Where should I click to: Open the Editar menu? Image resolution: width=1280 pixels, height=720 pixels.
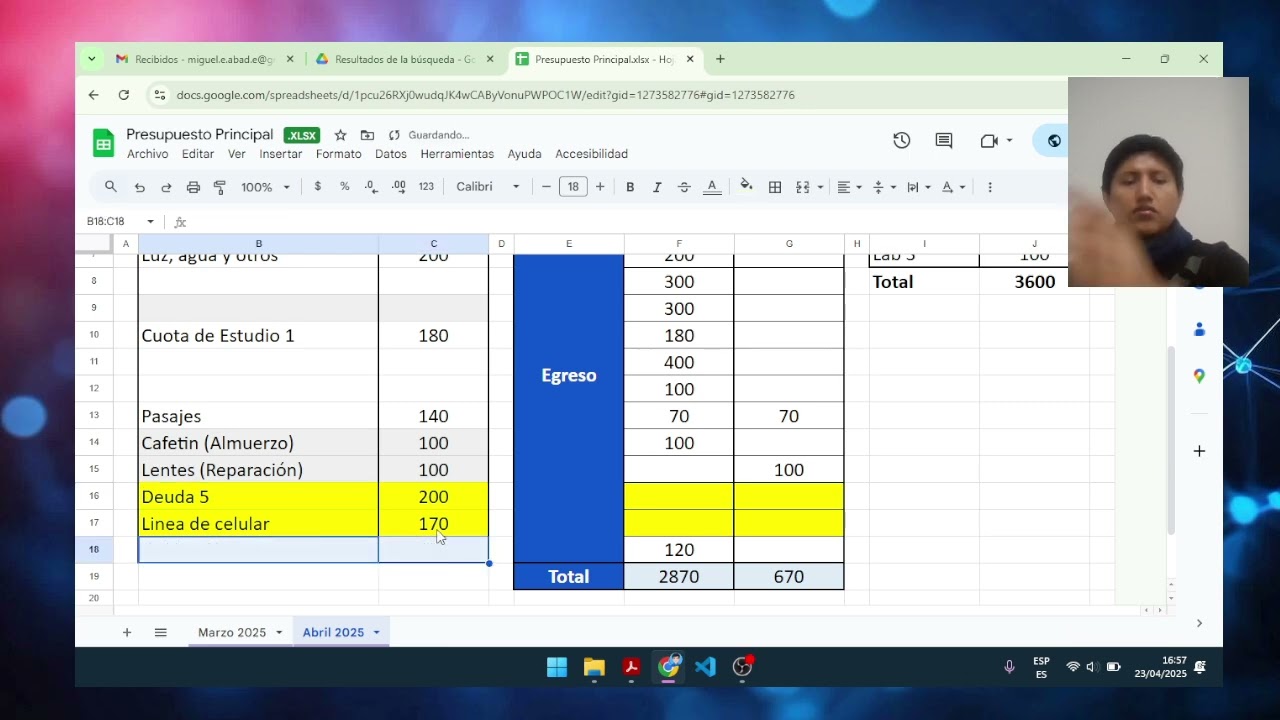[198, 154]
